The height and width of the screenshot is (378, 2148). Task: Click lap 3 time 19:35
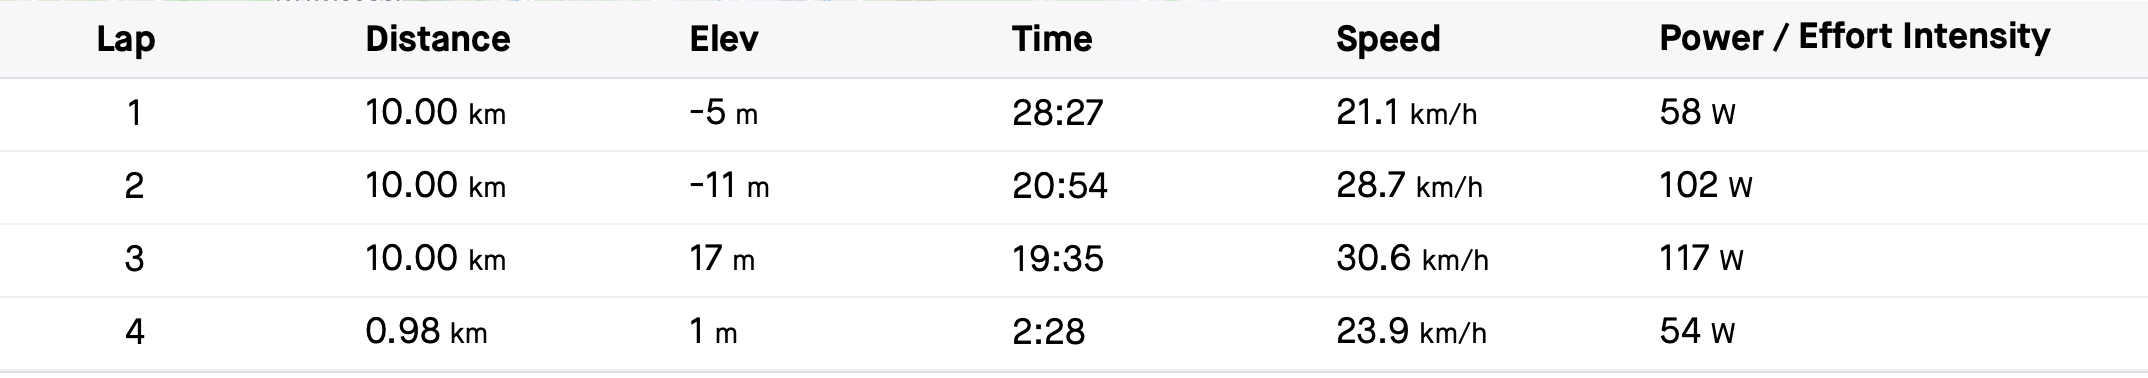coord(1057,259)
